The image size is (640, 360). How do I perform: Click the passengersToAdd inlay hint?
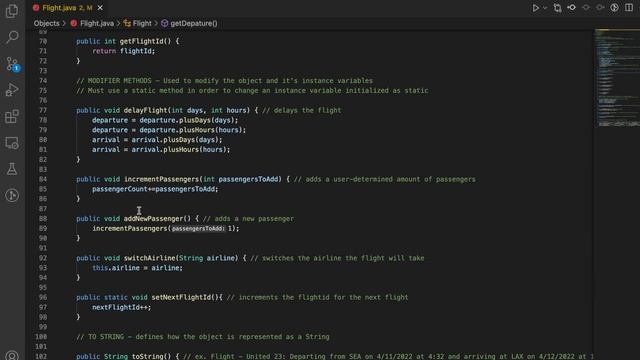198,229
